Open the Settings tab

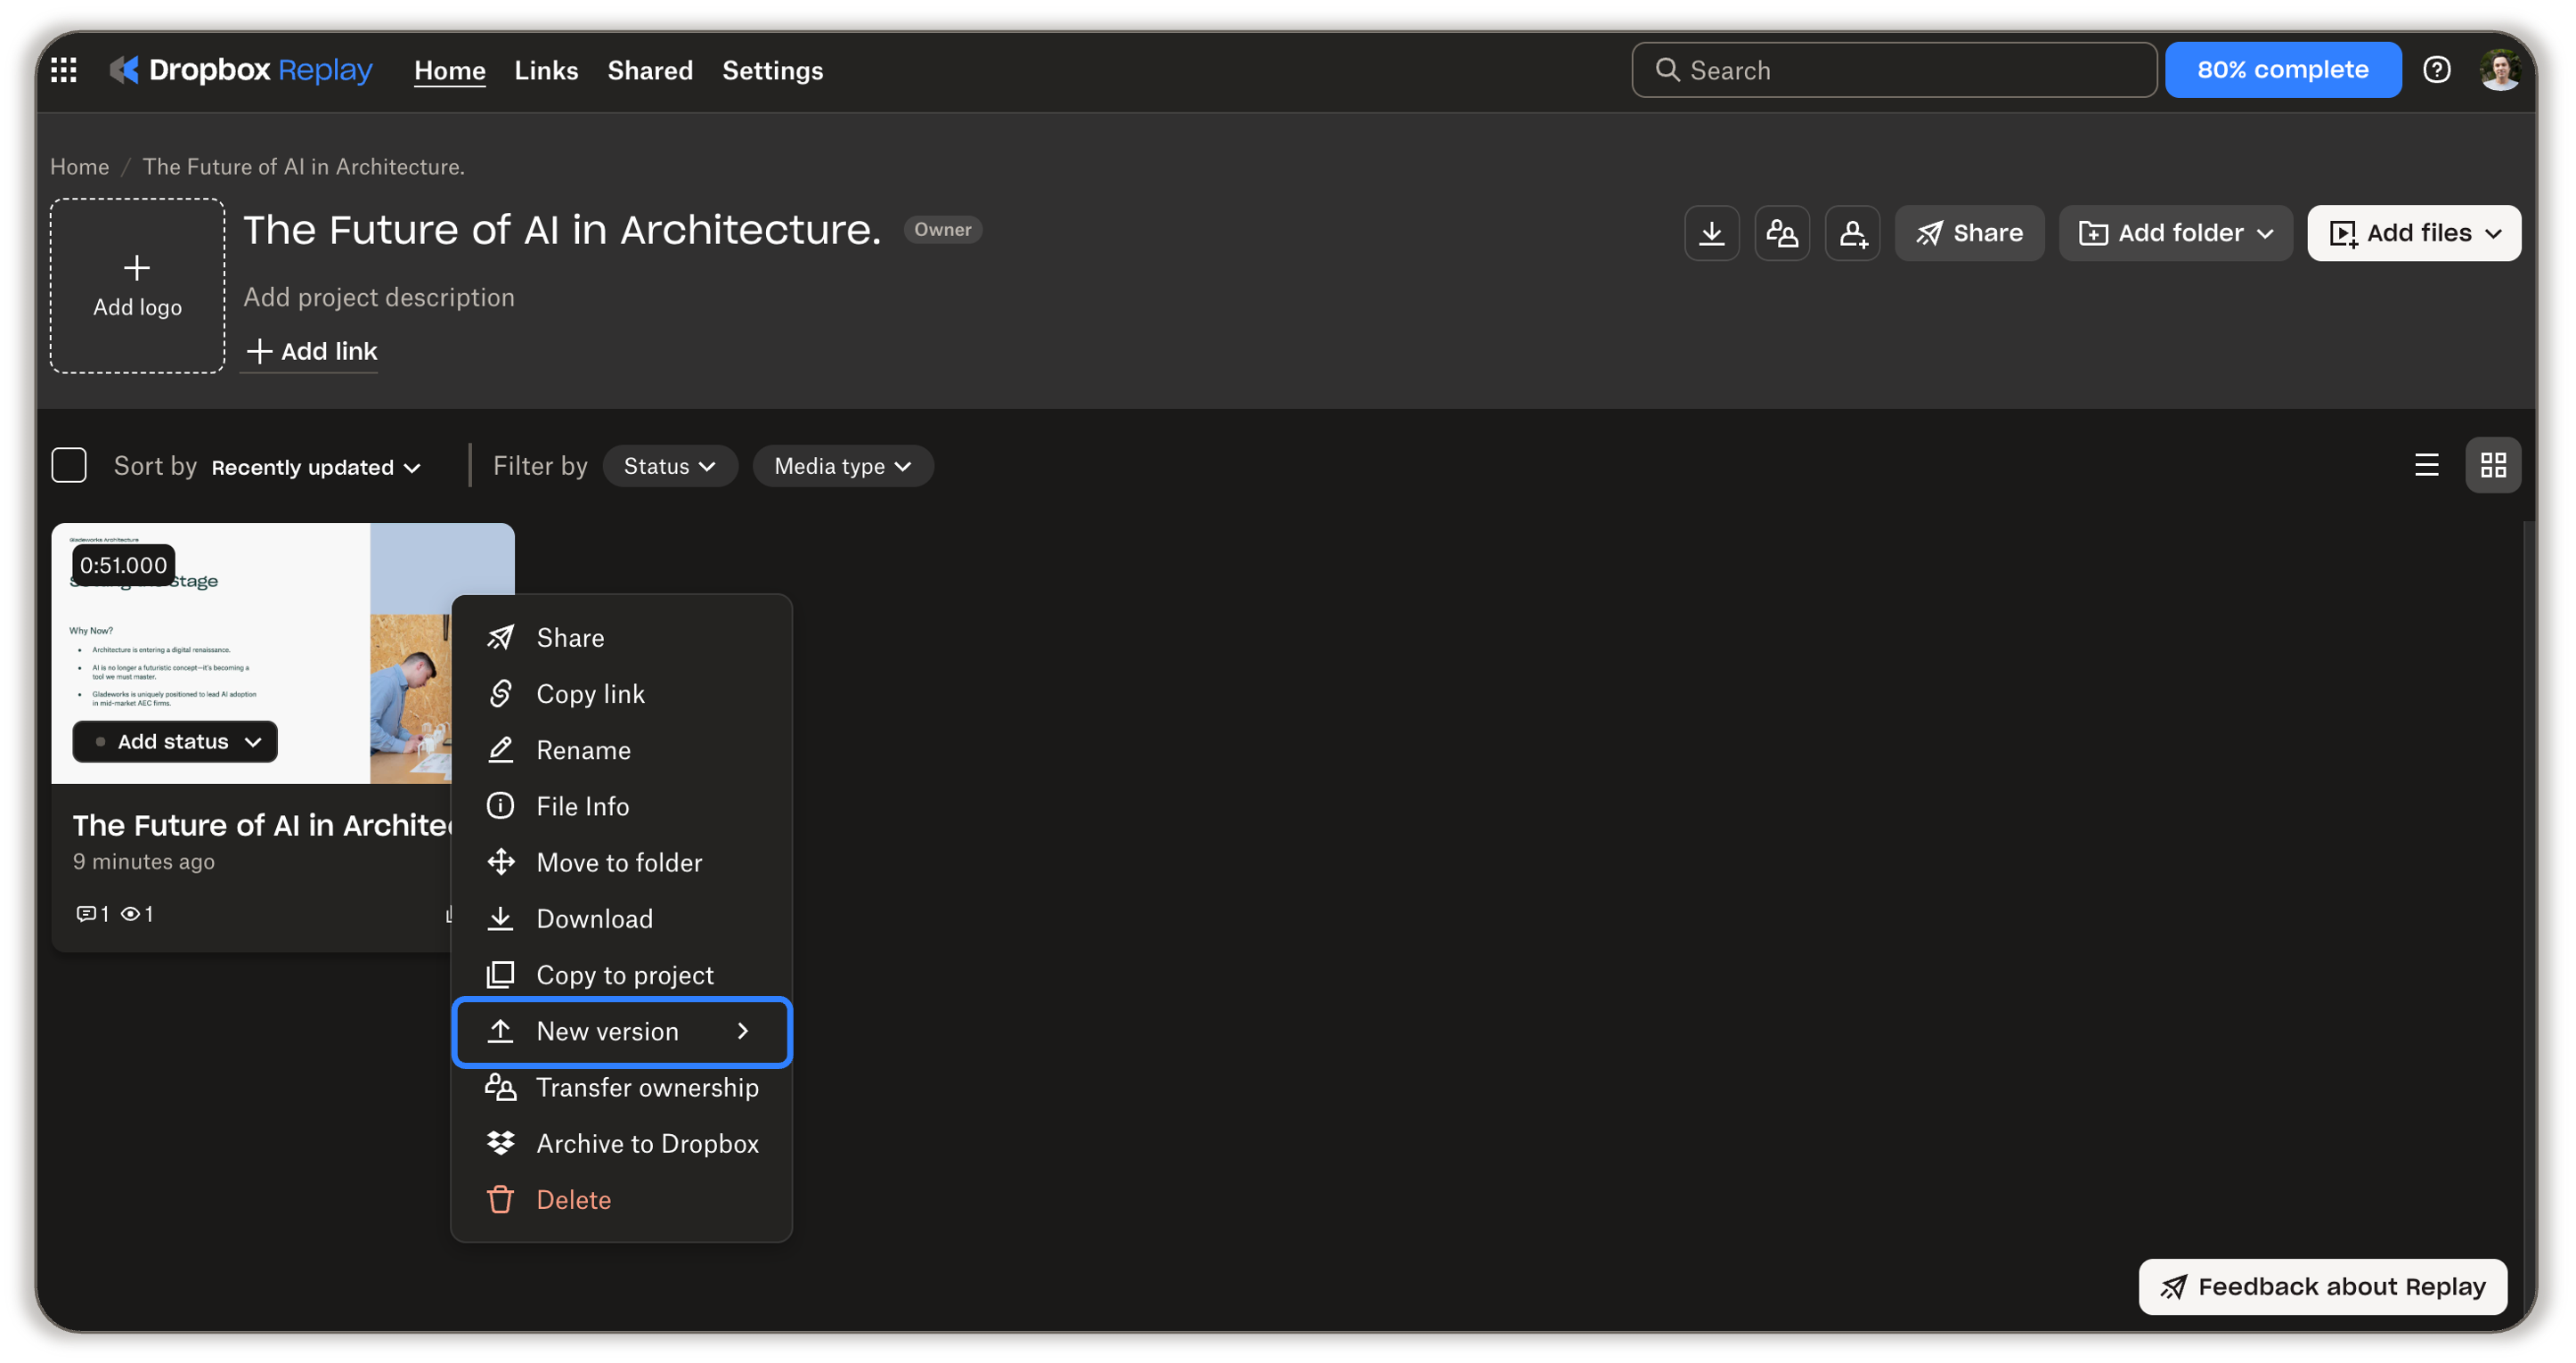tap(772, 70)
